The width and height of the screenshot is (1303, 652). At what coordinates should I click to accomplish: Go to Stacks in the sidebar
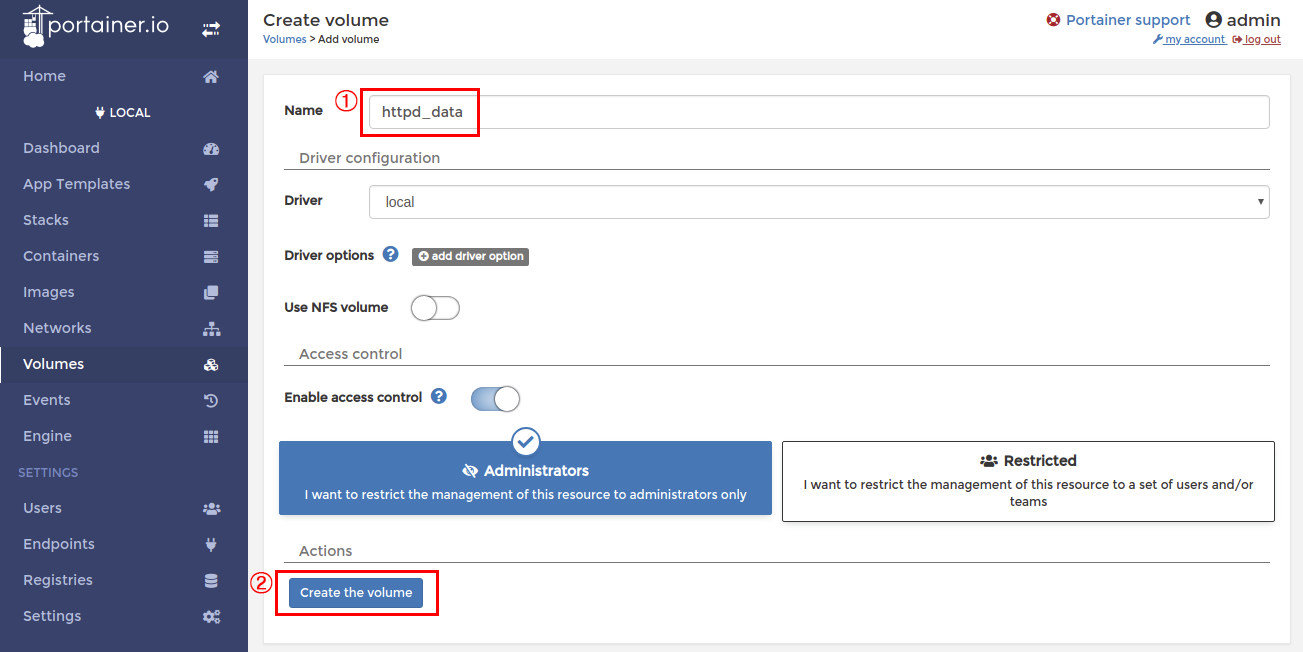(x=46, y=220)
